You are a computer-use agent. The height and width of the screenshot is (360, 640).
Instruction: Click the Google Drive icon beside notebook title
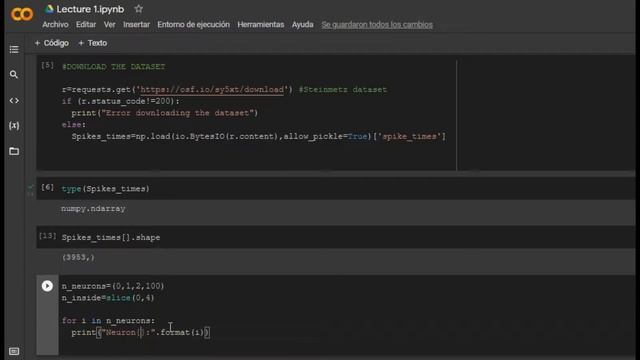coord(50,9)
